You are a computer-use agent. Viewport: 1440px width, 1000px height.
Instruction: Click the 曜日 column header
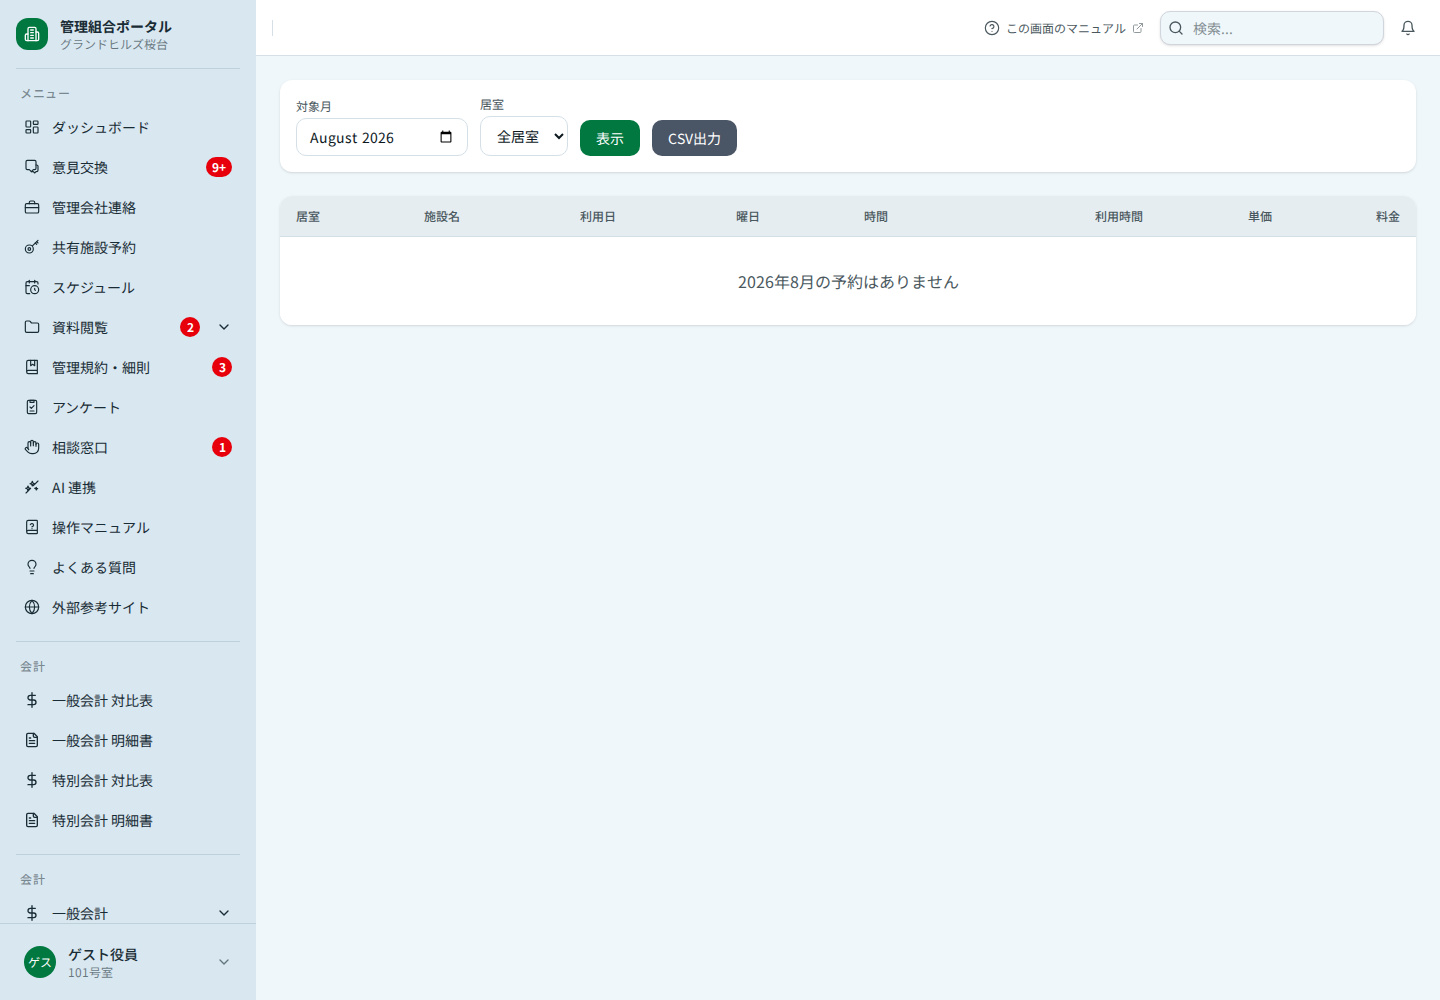748,216
